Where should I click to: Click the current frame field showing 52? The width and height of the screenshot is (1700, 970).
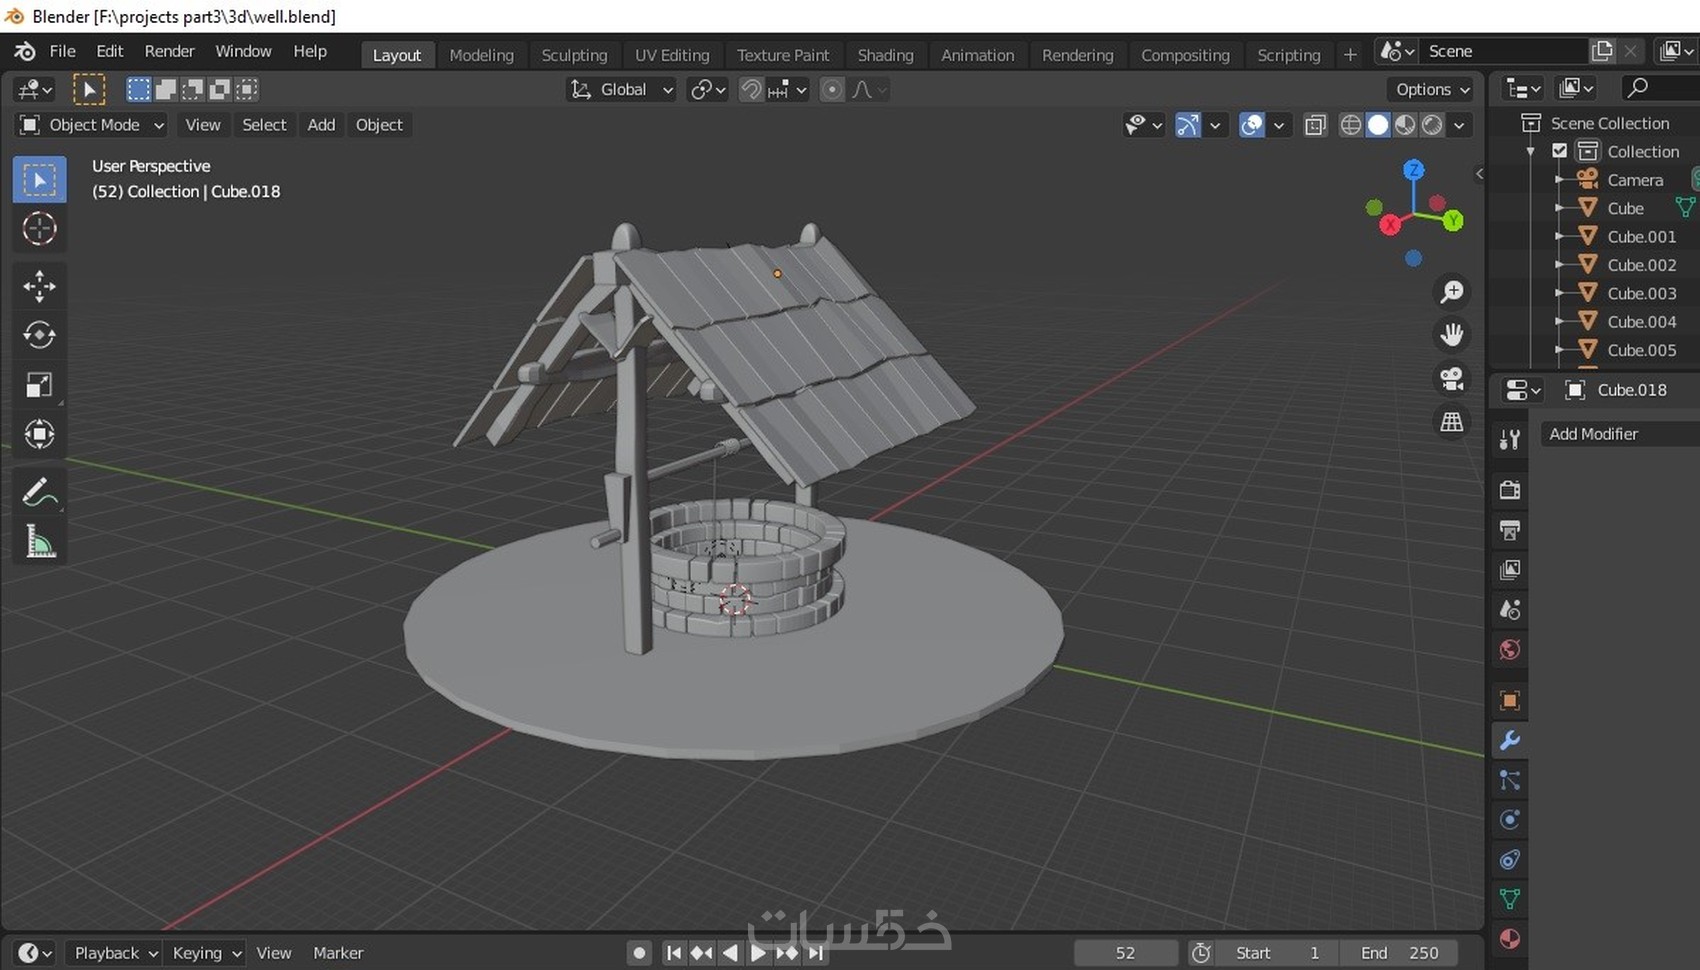coord(1124,953)
